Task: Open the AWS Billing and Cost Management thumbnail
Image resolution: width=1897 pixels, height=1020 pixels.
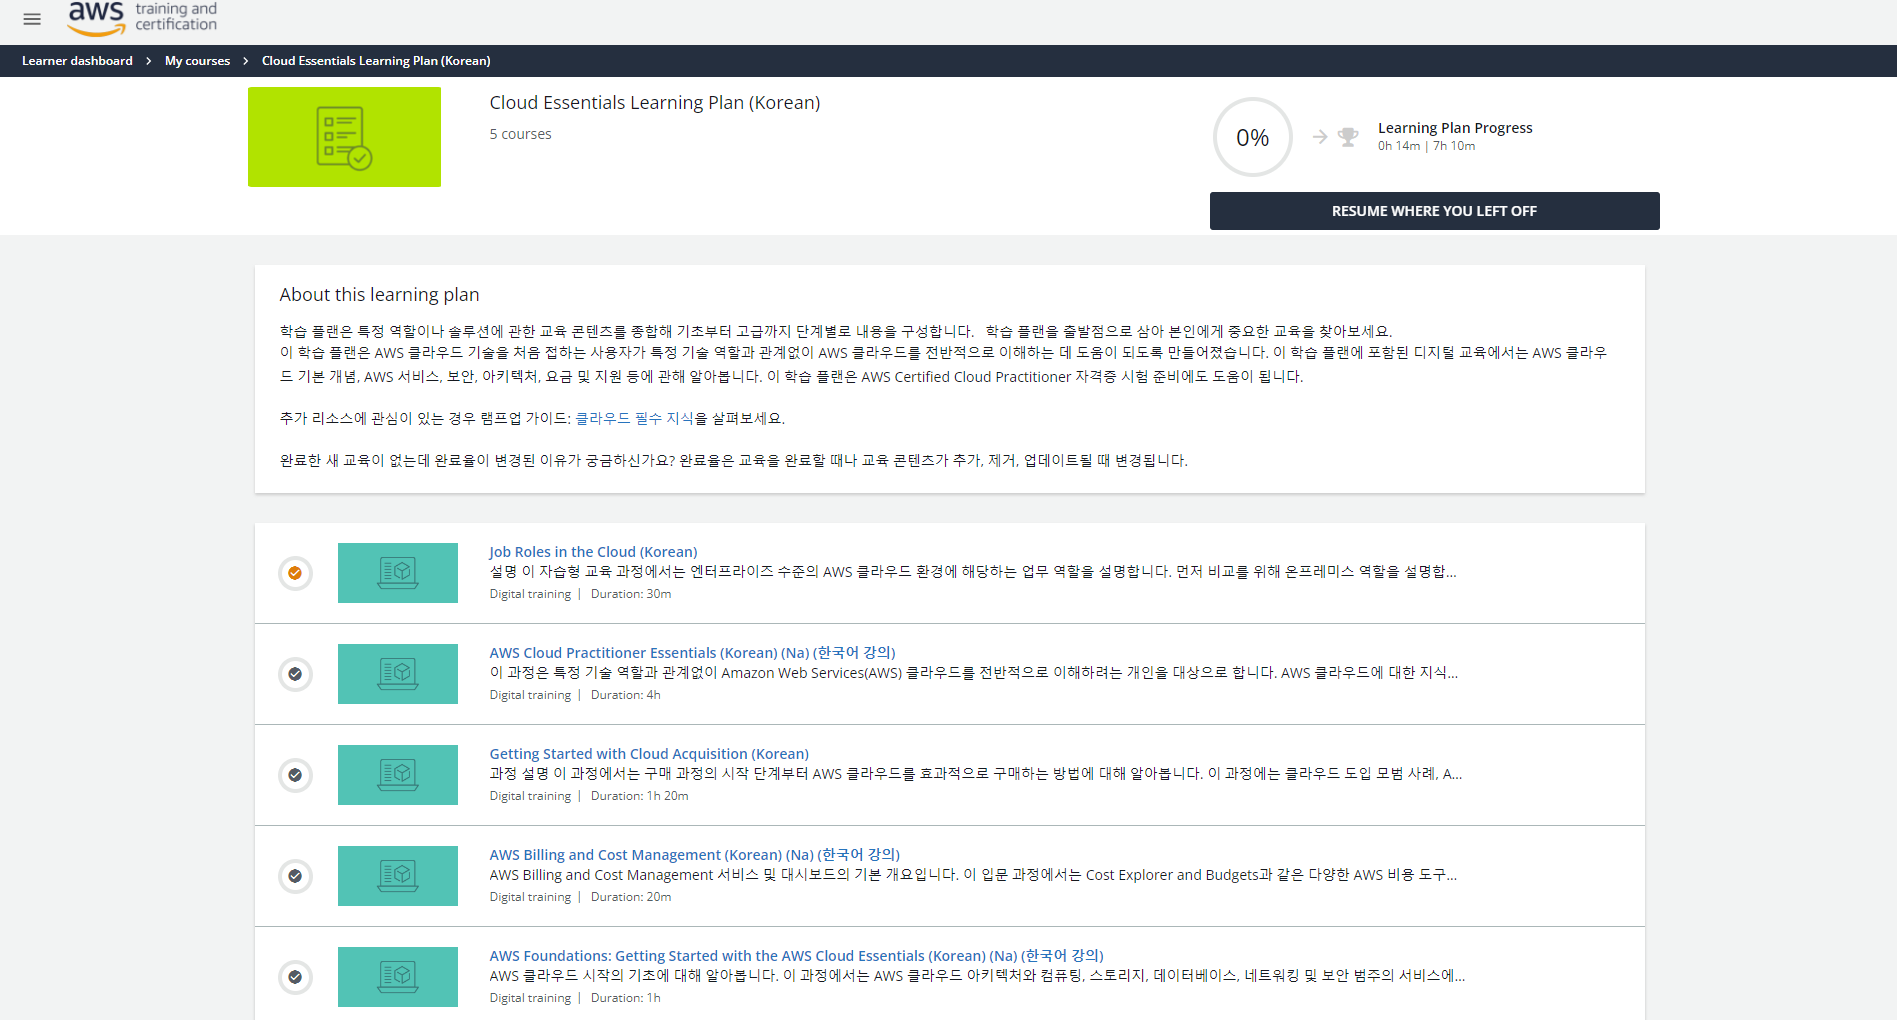Action: (398, 876)
